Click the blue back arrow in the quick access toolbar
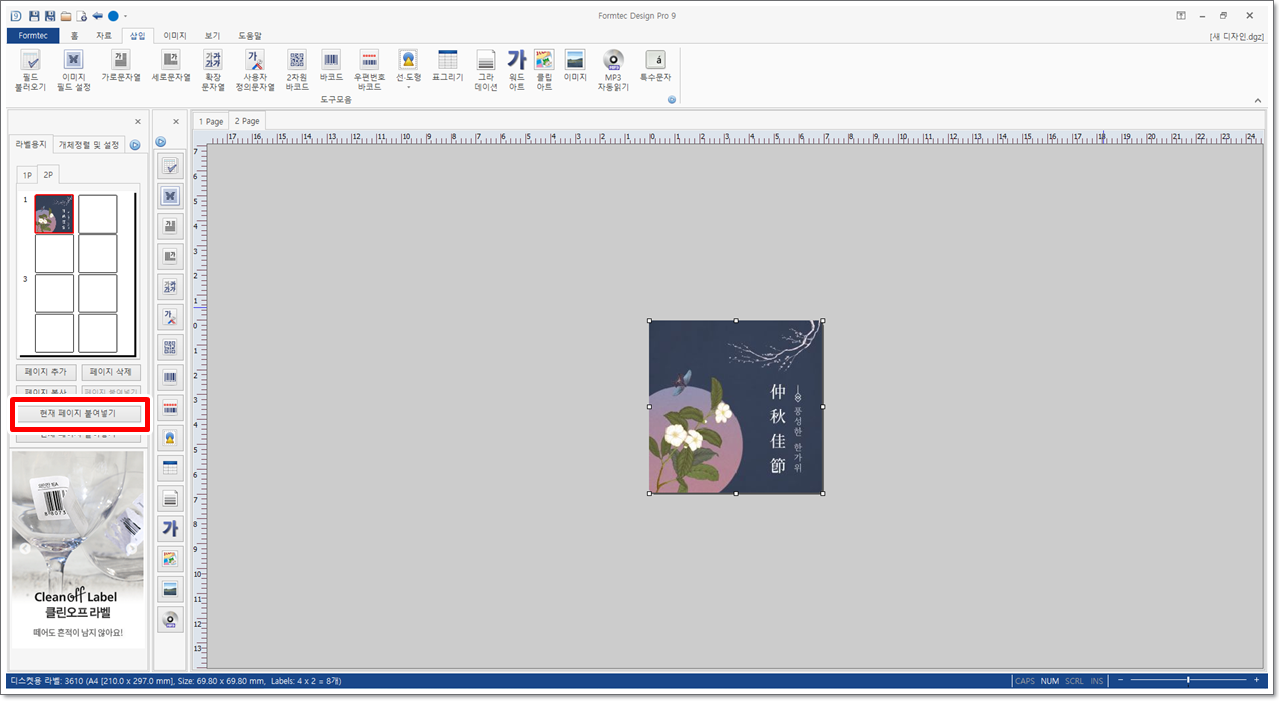The image size is (1280, 701). tap(98, 16)
